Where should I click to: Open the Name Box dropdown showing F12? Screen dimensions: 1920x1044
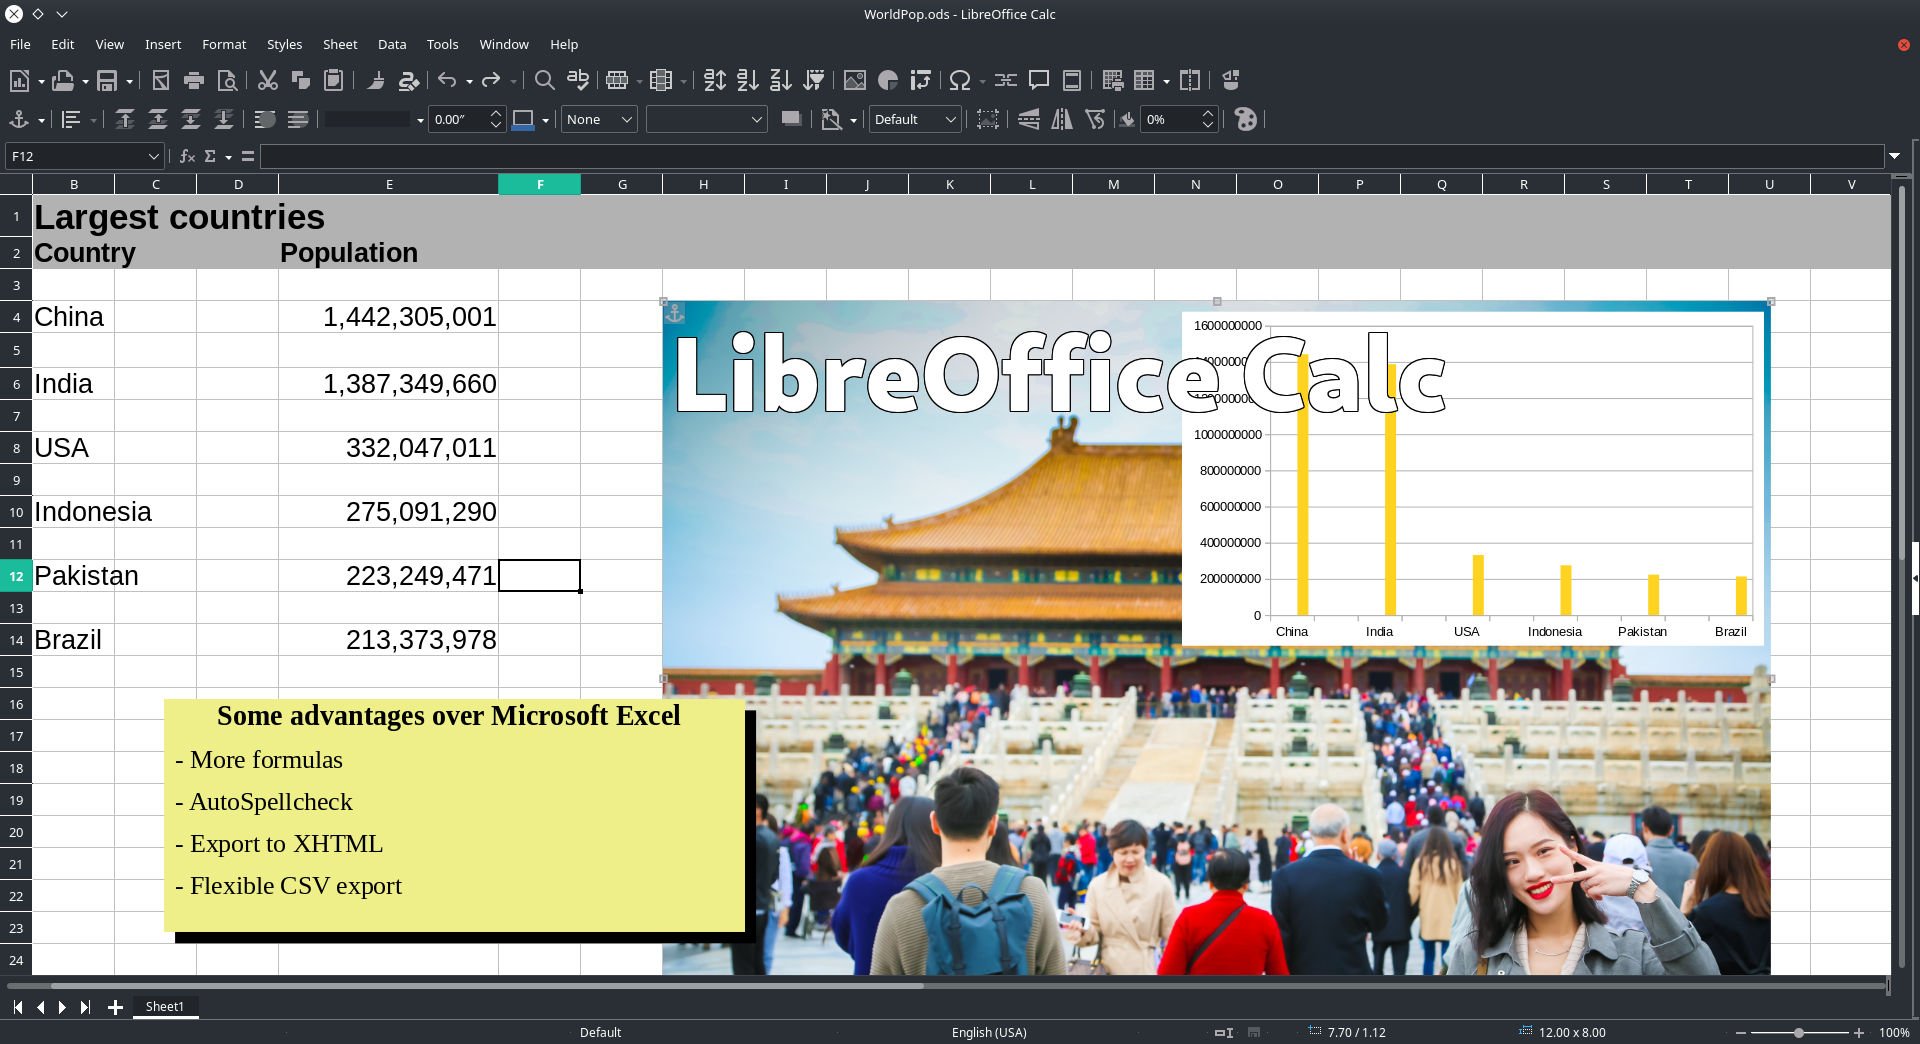(153, 156)
